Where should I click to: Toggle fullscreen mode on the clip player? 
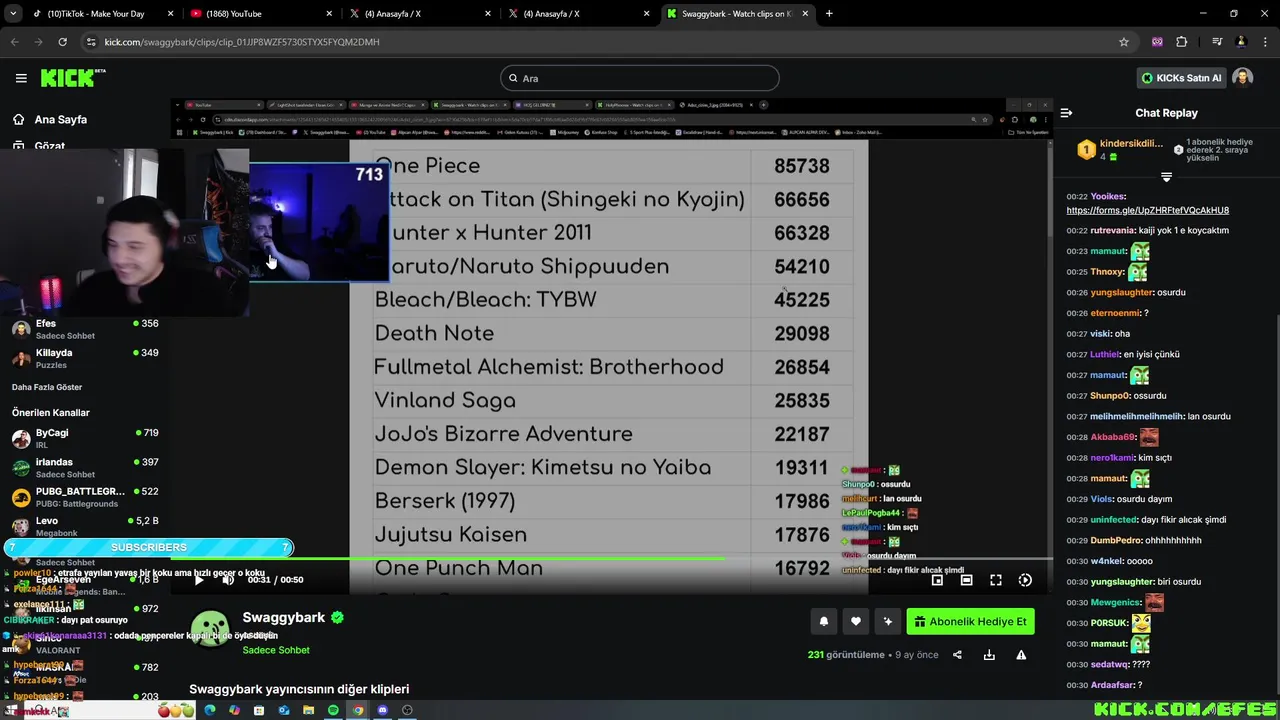pyautogui.click(x=996, y=580)
